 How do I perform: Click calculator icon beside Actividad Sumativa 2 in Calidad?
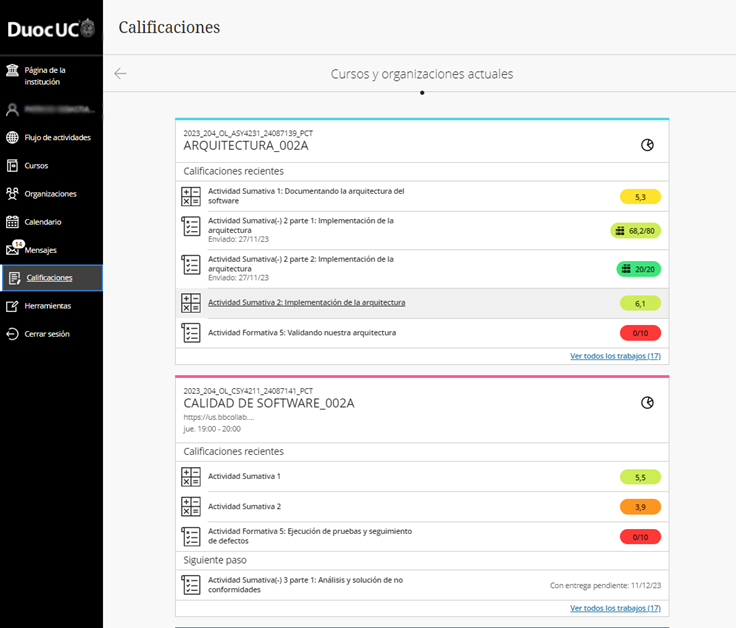click(x=191, y=507)
